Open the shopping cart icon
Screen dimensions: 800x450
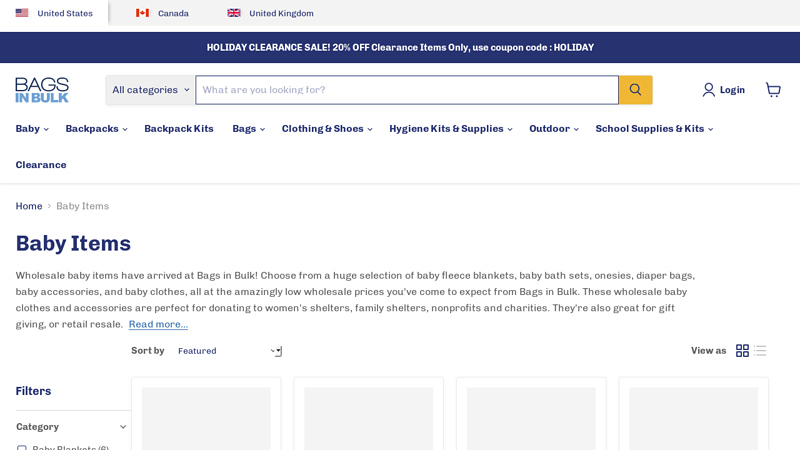(773, 90)
